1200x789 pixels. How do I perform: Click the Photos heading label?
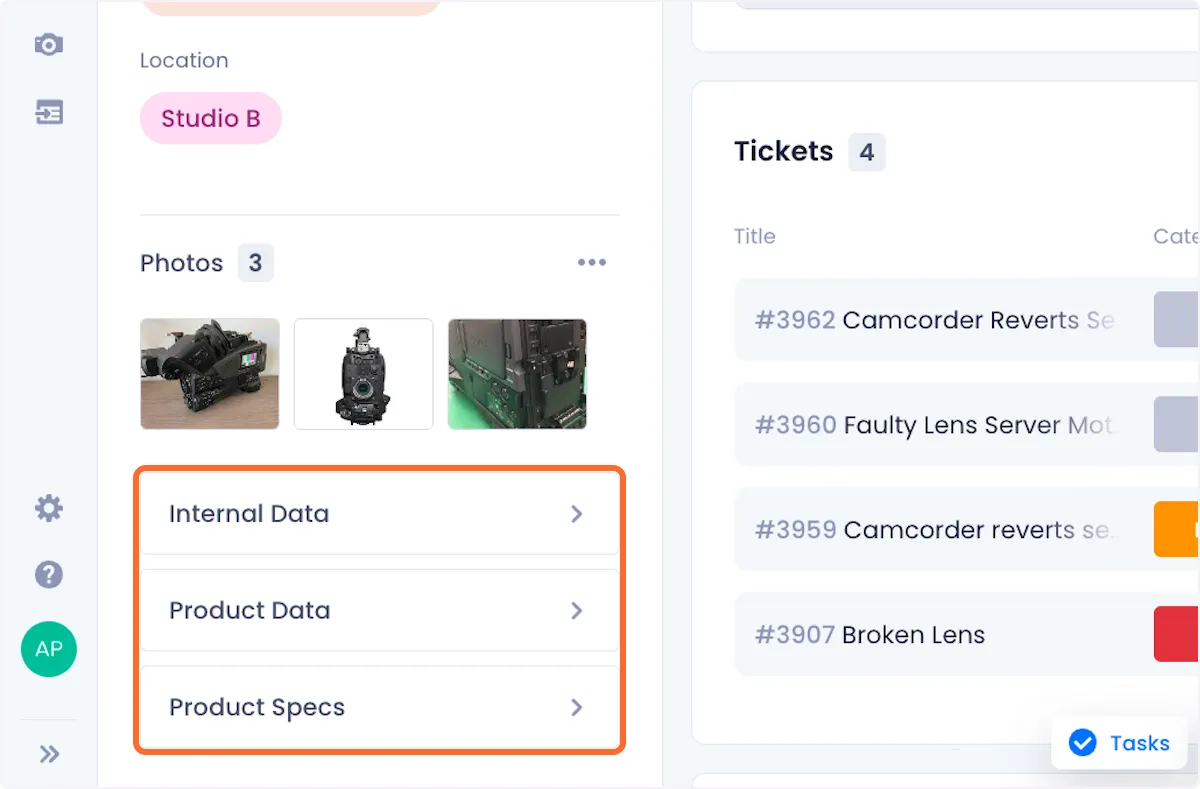pos(182,263)
